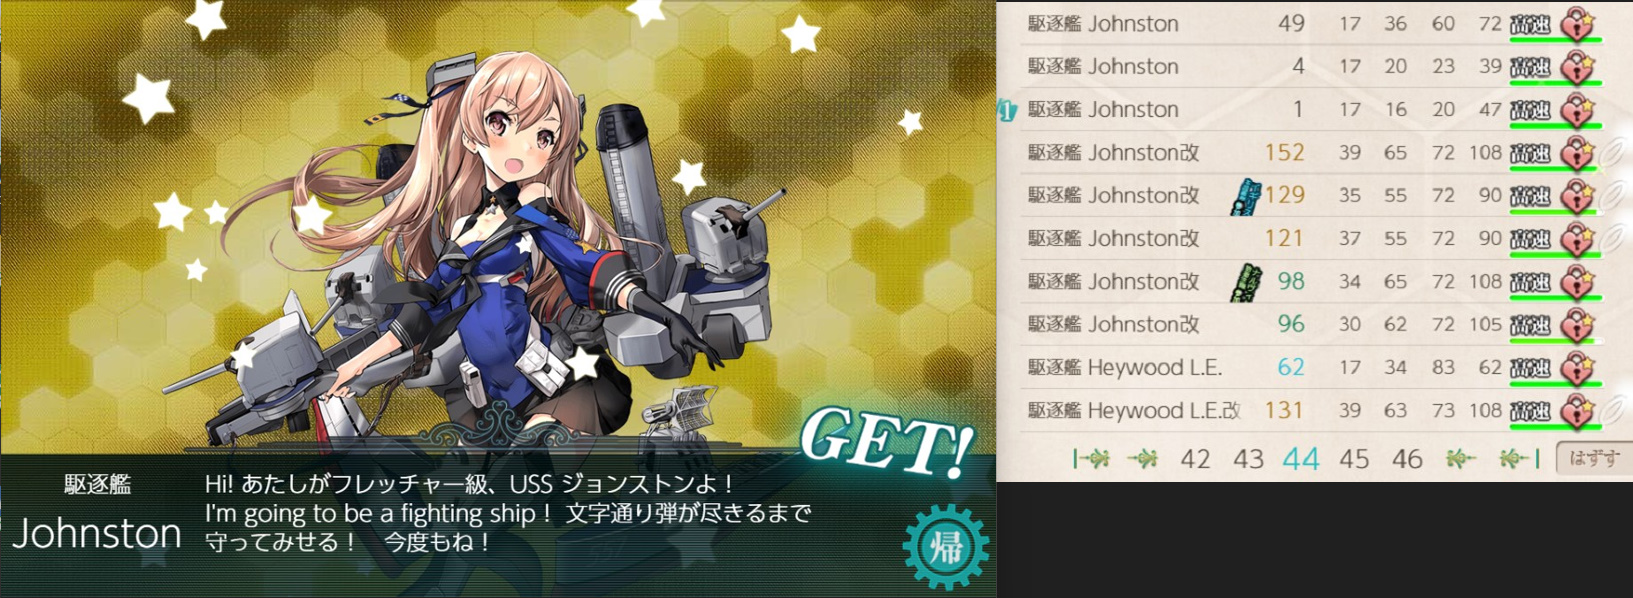Click fleet 1 flag beside level 1 Johnston
Image resolution: width=1633 pixels, height=598 pixels.
[1006, 110]
